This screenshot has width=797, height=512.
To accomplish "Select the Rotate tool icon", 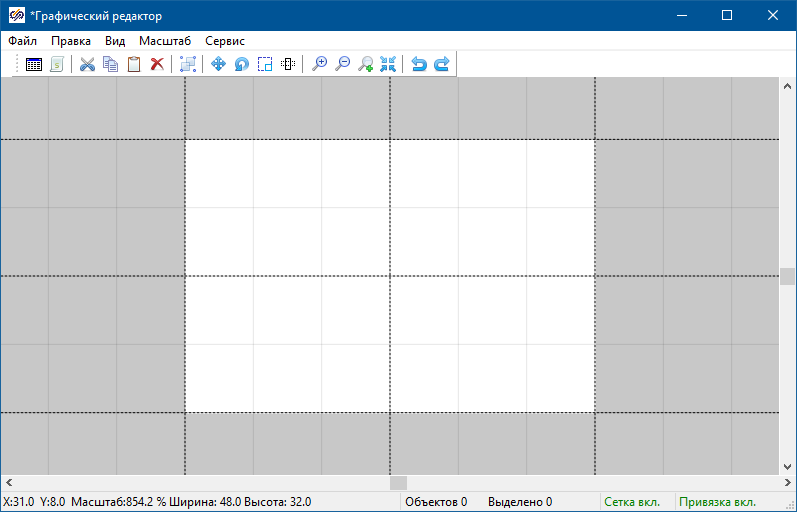I will pyautogui.click(x=241, y=64).
